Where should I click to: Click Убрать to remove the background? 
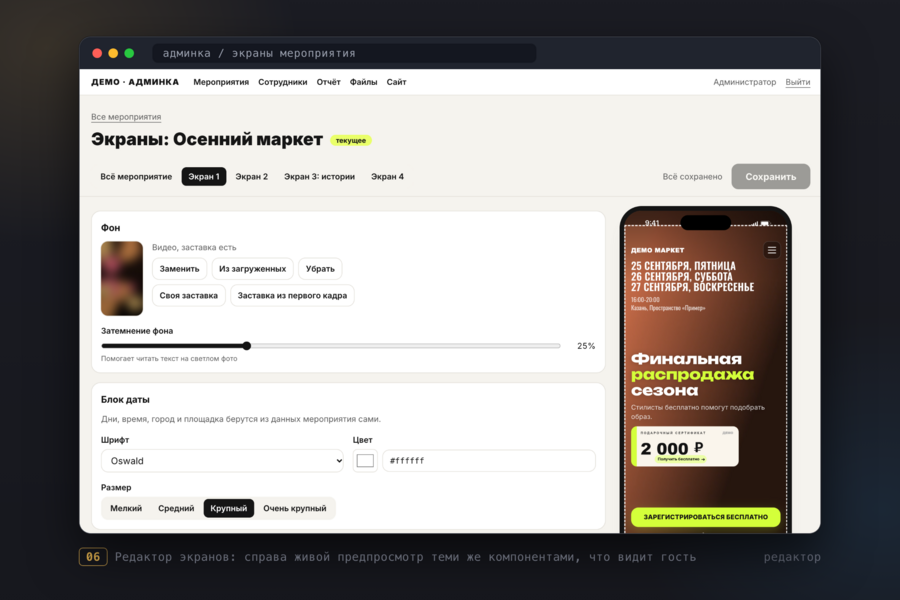click(x=320, y=269)
